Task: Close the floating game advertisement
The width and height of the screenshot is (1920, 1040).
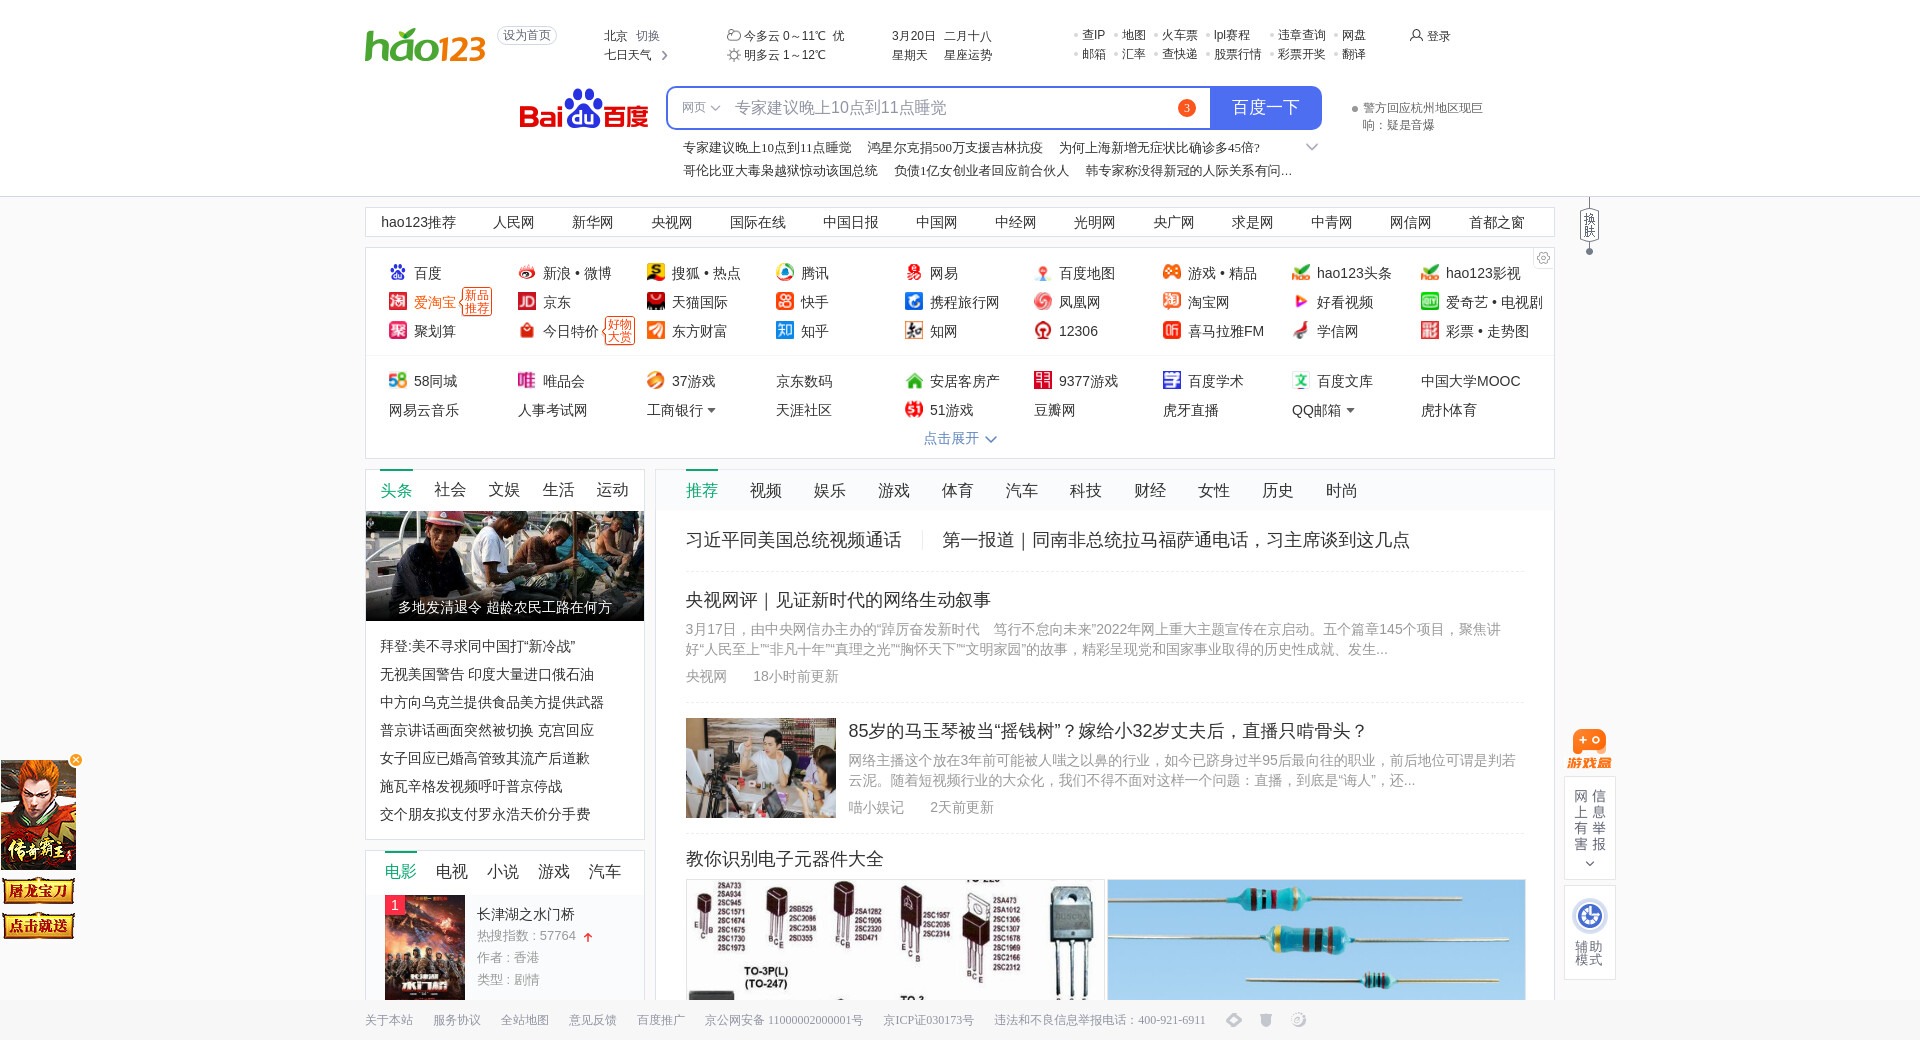Action: click(x=76, y=760)
